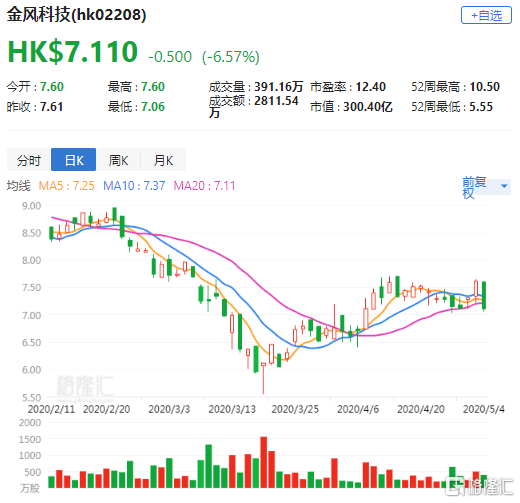The image size is (520, 503).
Task: Open the 周K weekly chart tab
Action: [x=118, y=160]
